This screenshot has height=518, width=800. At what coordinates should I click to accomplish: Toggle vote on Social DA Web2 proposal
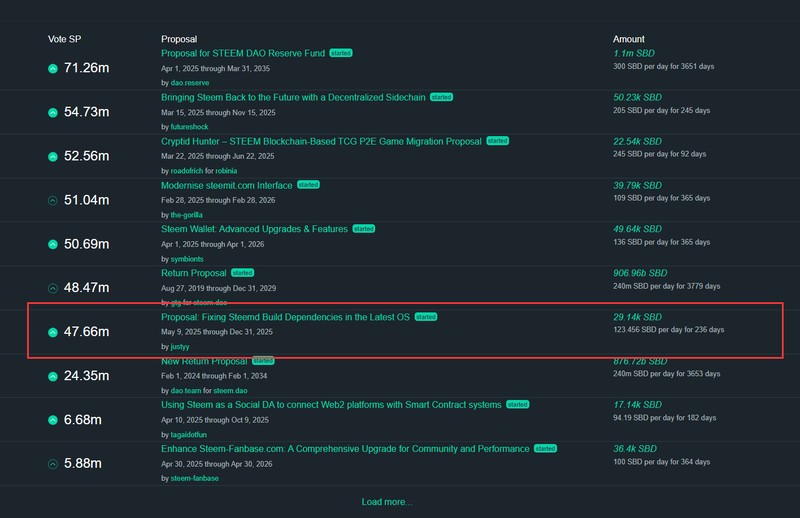[x=53, y=420]
